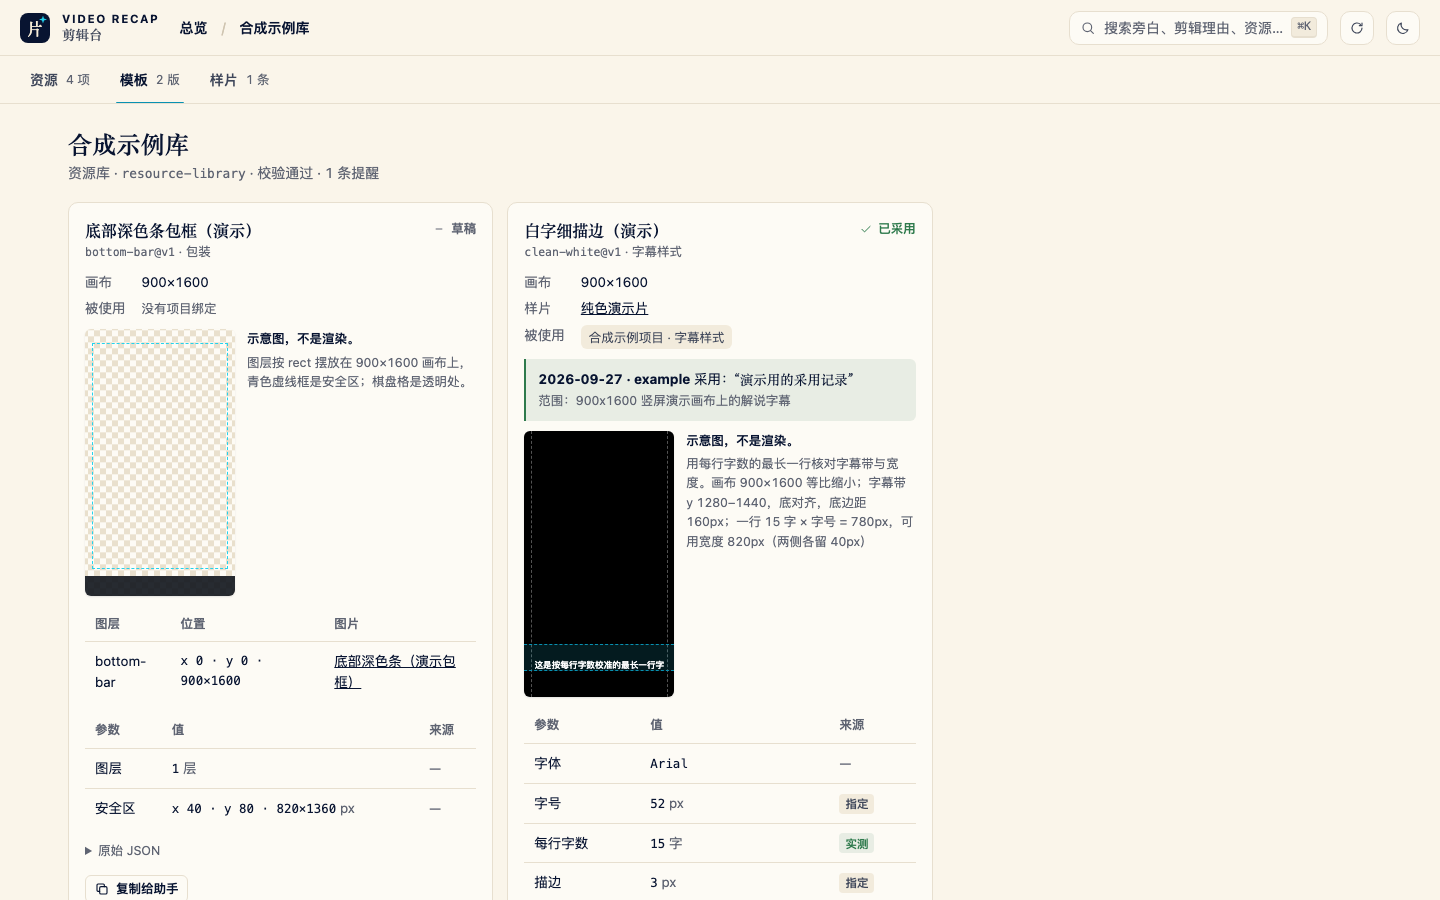Click the bottom-bar@v1 identifier text
This screenshot has height=900, width=1440.
pyautogui.click(x=130, y=252)
